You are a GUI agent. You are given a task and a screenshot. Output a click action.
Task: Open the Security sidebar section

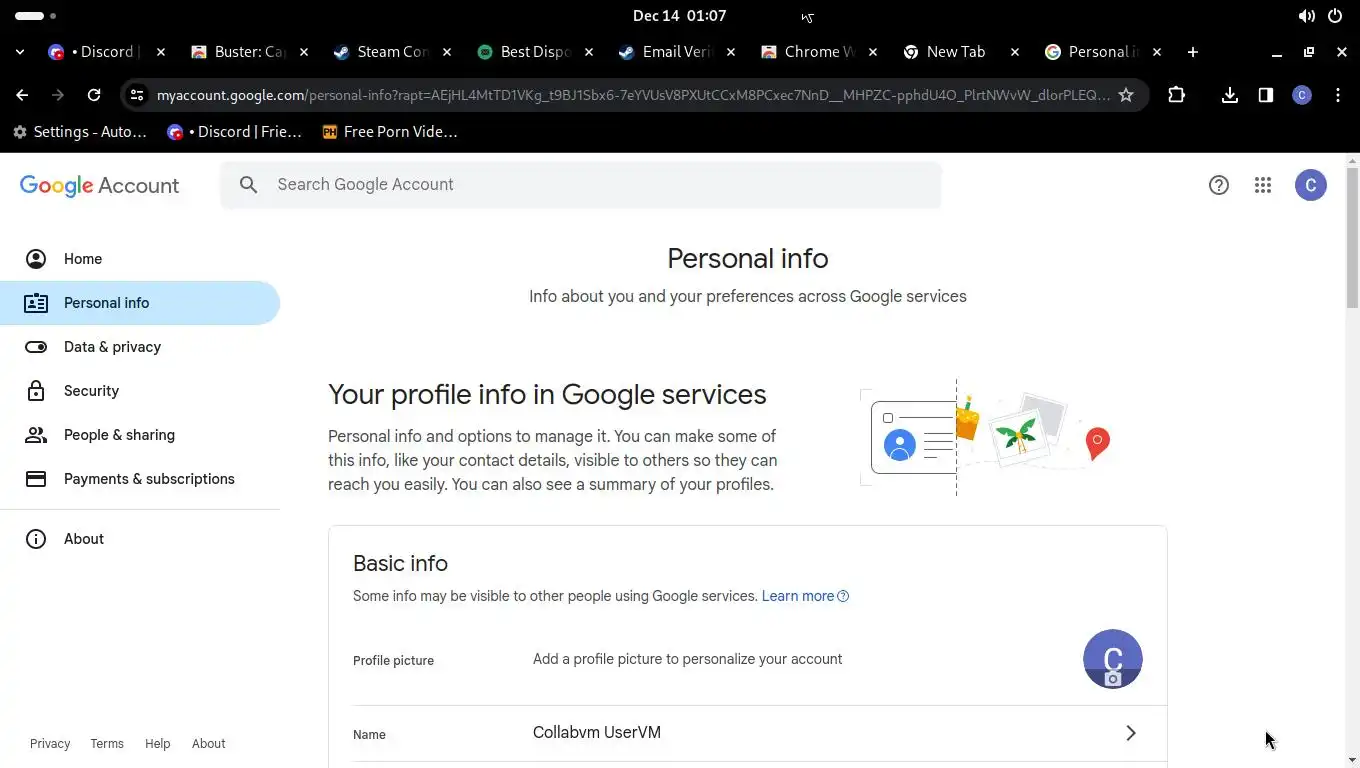[x=91, y=391]
